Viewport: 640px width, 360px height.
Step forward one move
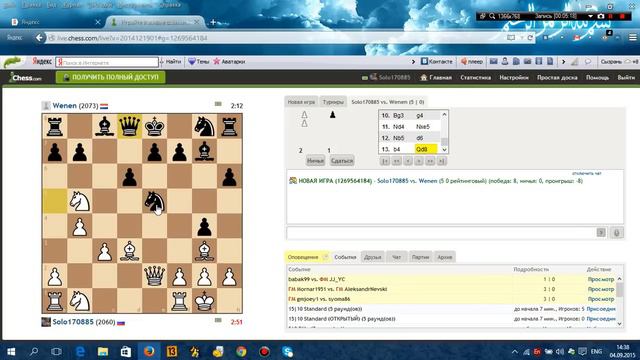coord(419,161)
